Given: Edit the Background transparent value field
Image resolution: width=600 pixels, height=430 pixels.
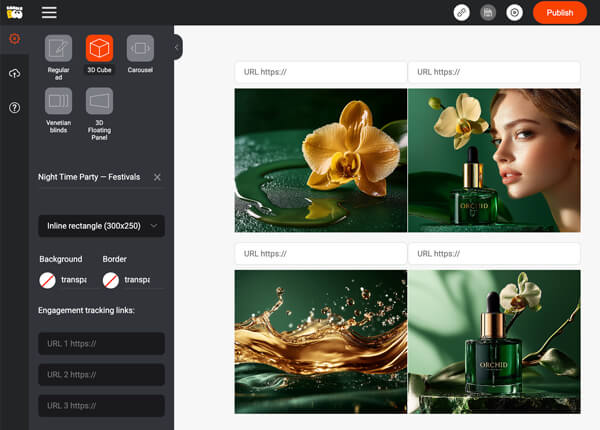Looking at the screenshot, I should tap(74, 280).
